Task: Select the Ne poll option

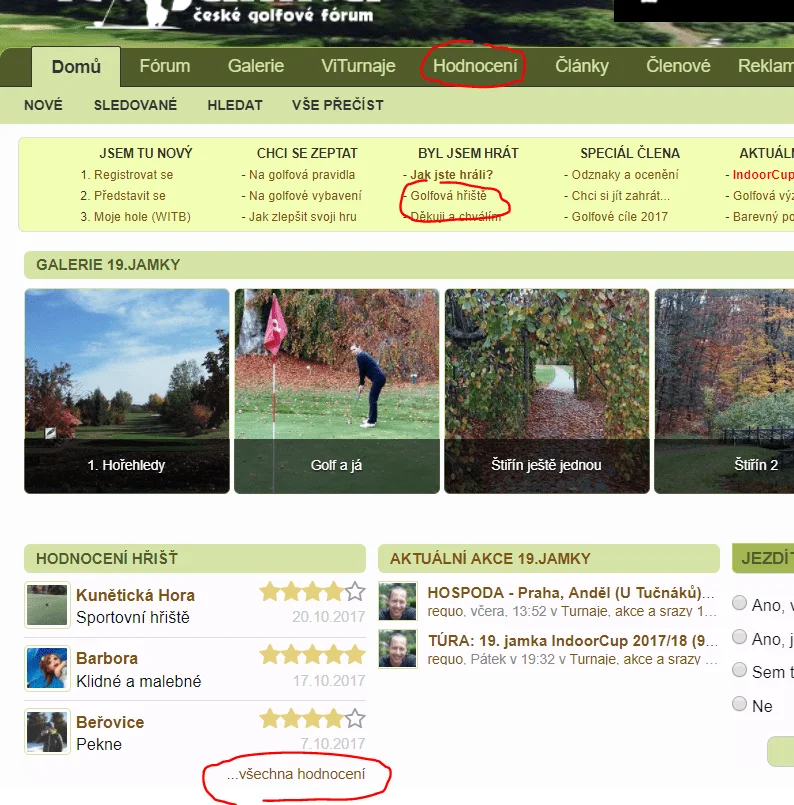Action: [739, 703]
